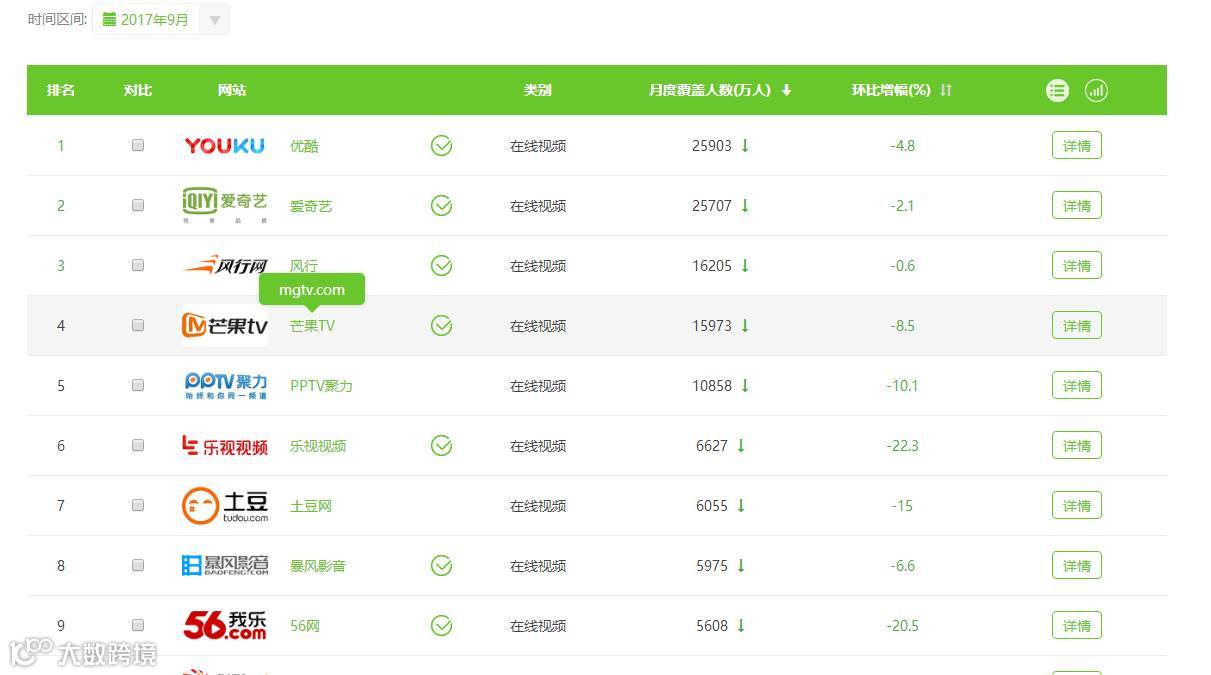Open the 2017年9月 date range dropdown
The height and width of the screenshot is (675, 1211).
[161, 19]
